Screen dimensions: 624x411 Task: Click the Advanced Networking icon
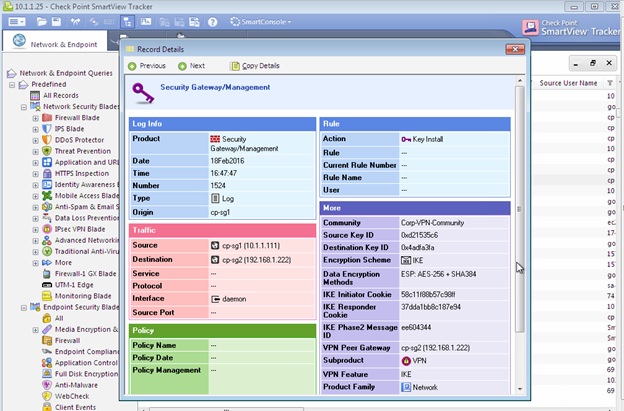point(47,240)
